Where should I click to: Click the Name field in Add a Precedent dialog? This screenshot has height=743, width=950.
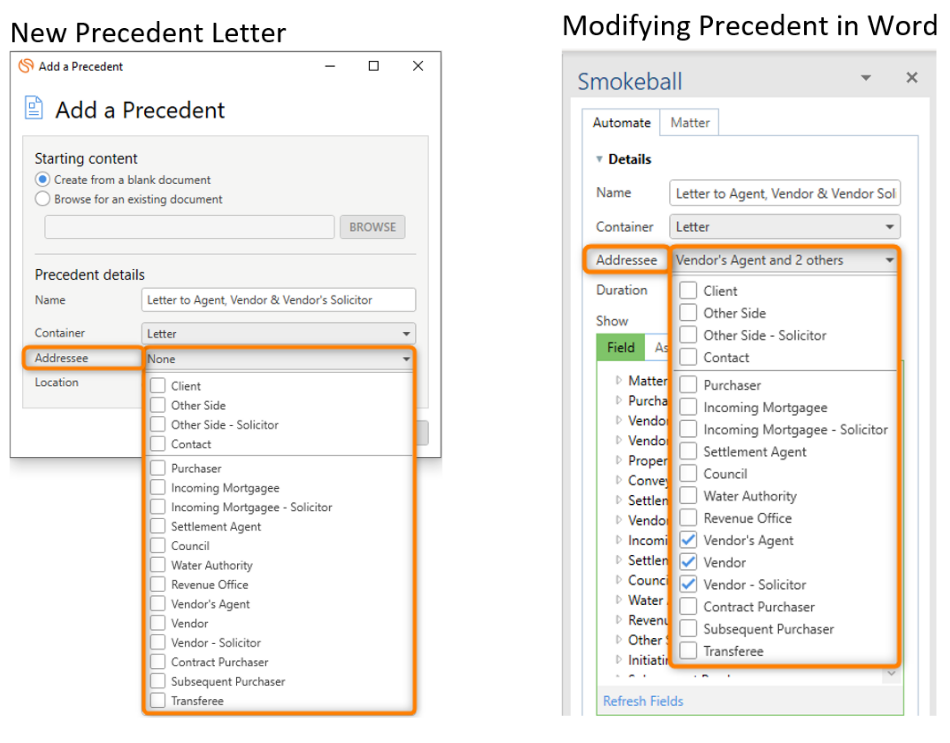point(279,300)
